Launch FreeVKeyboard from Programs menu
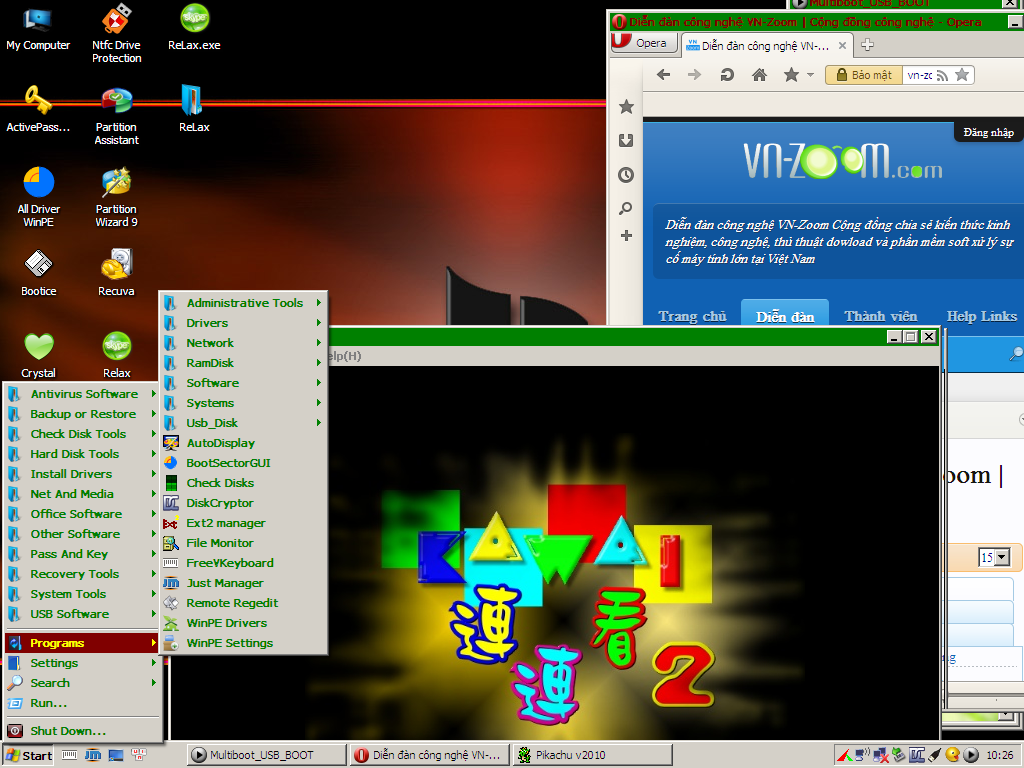 click(x=244, y=563)
